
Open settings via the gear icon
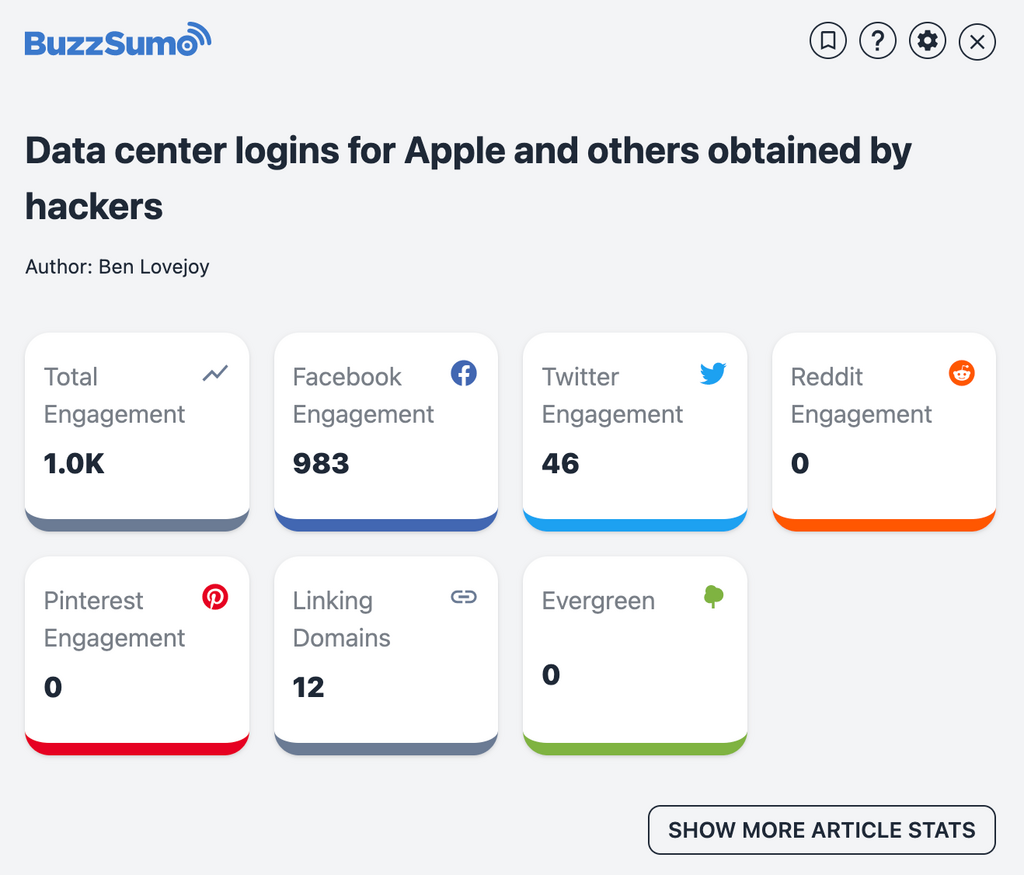click(928, 41)
